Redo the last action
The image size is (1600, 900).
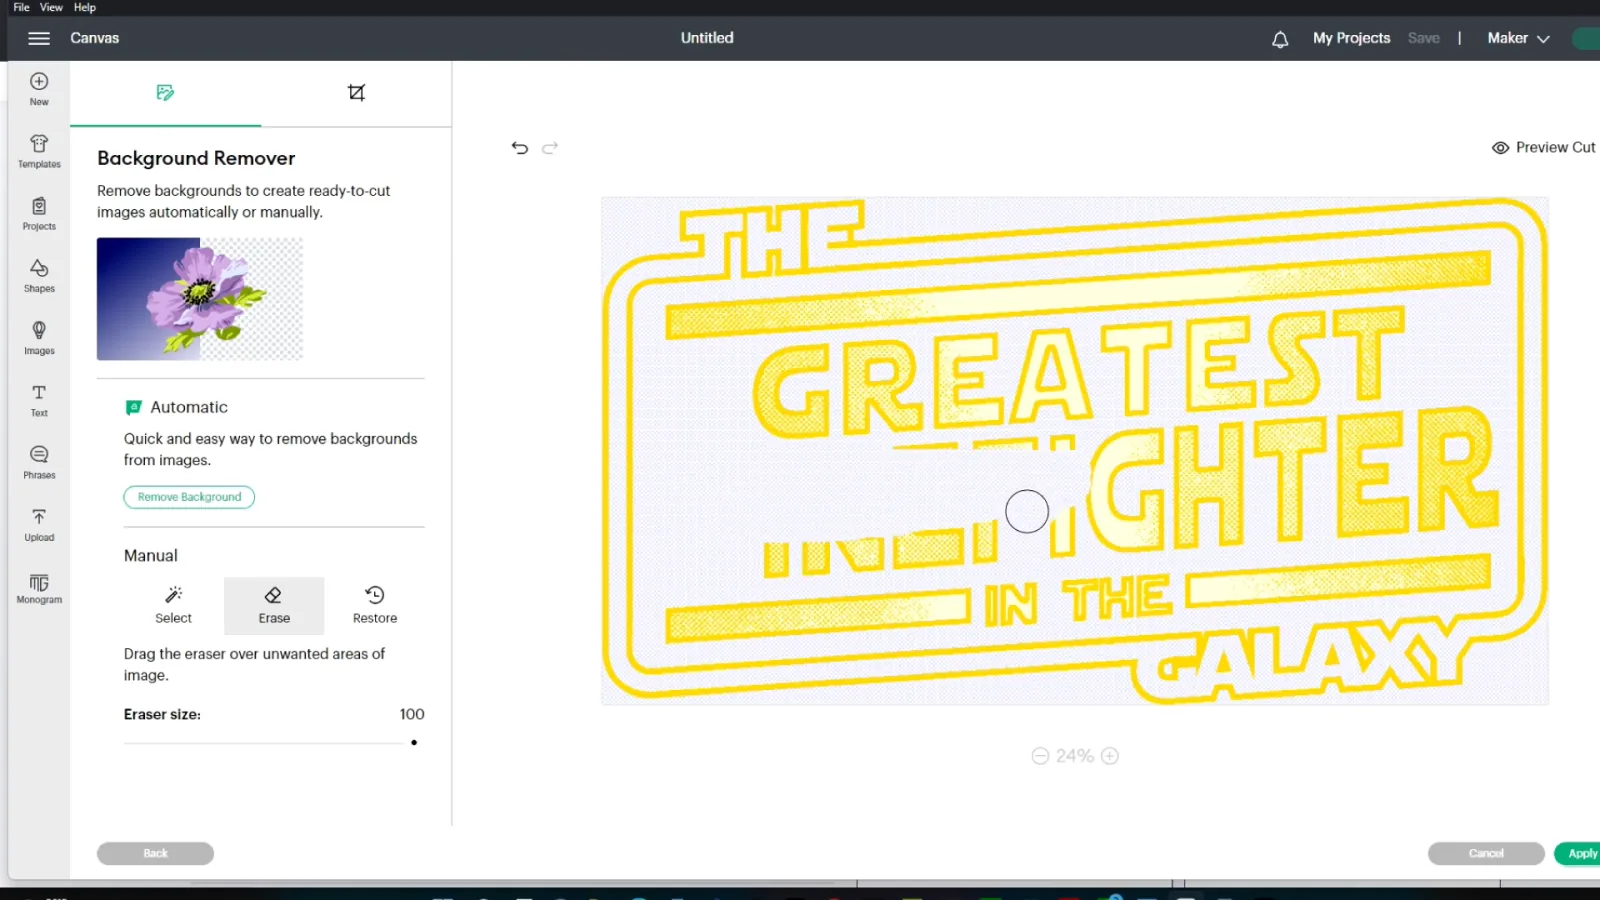[x=549, y=148]
